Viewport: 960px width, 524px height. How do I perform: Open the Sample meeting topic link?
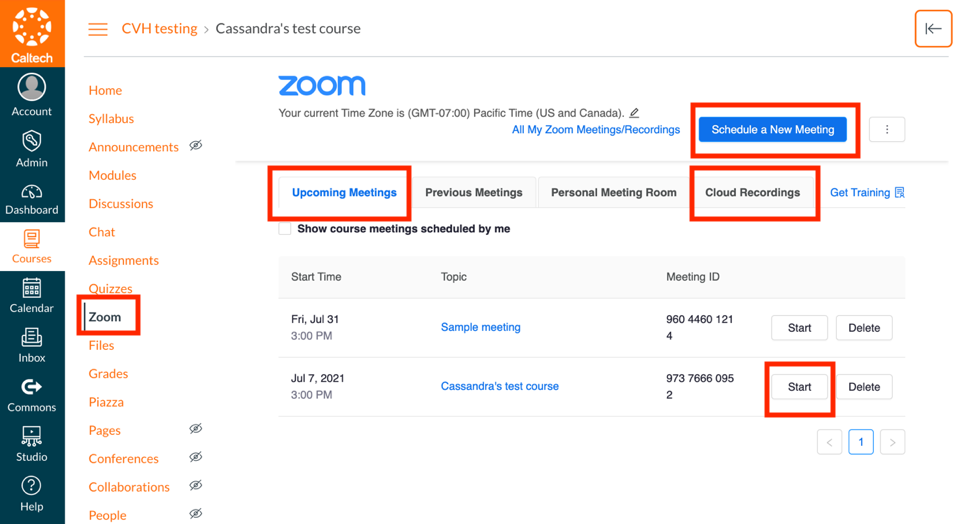click(x=480, y=327)
